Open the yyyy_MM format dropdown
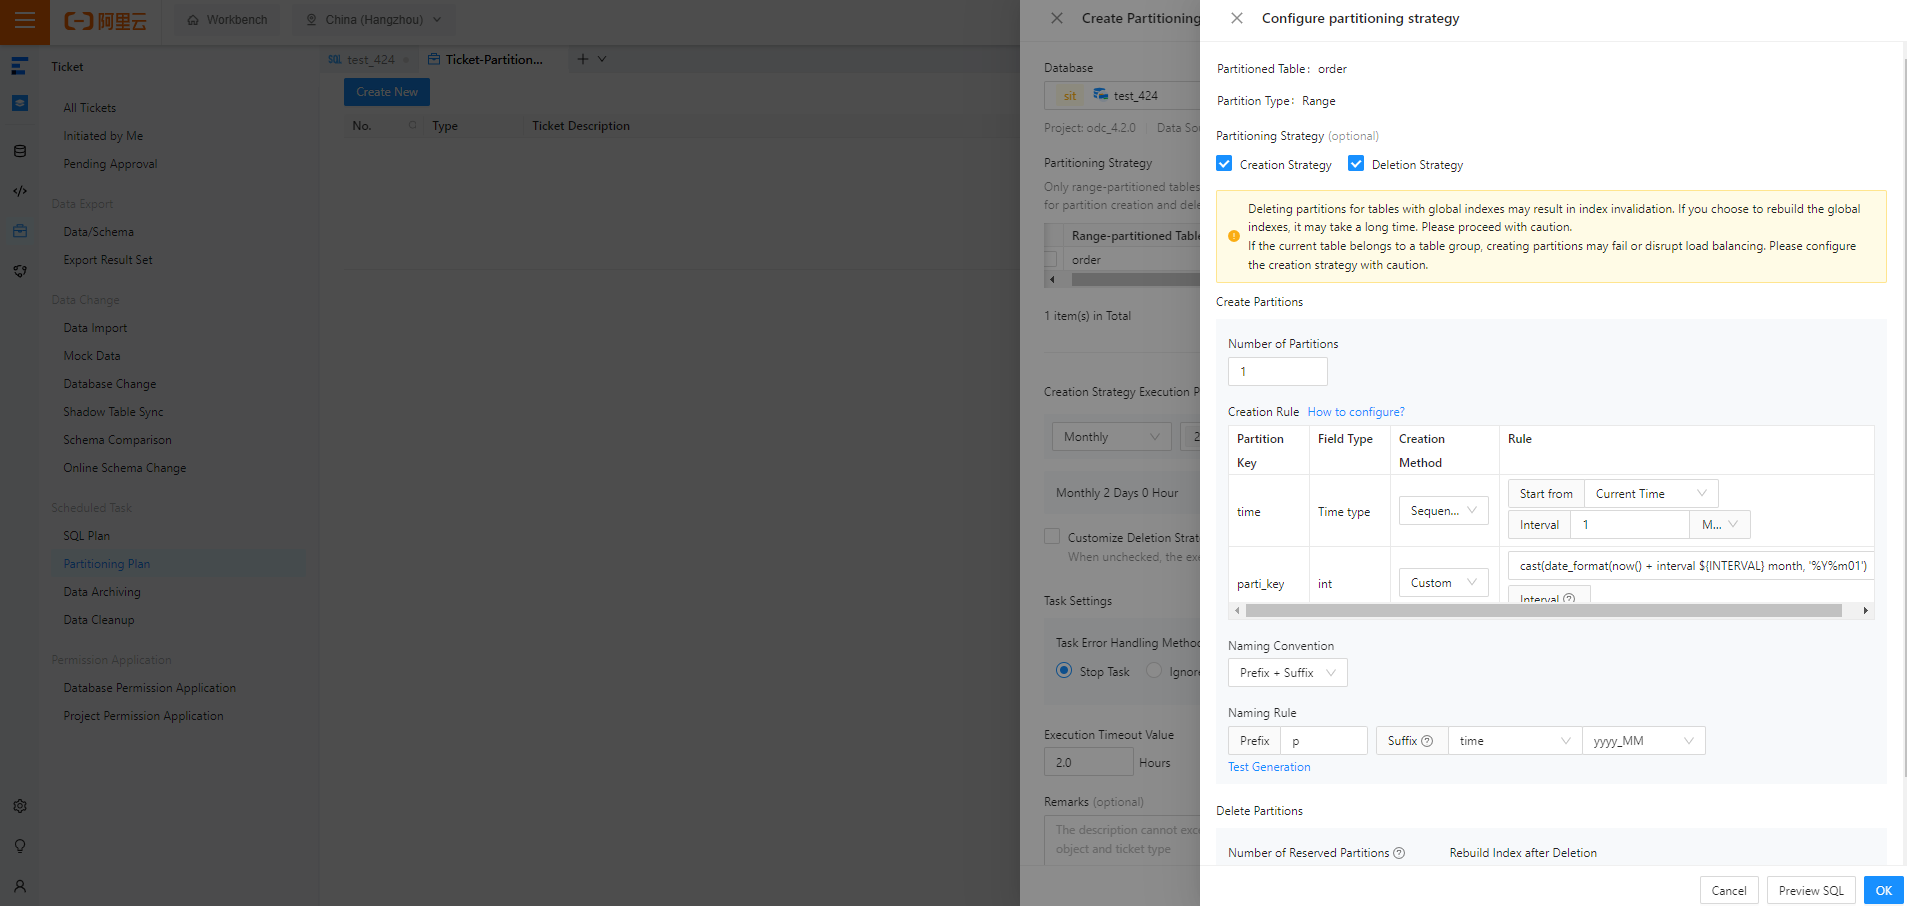 click(x=1643, y=741)
